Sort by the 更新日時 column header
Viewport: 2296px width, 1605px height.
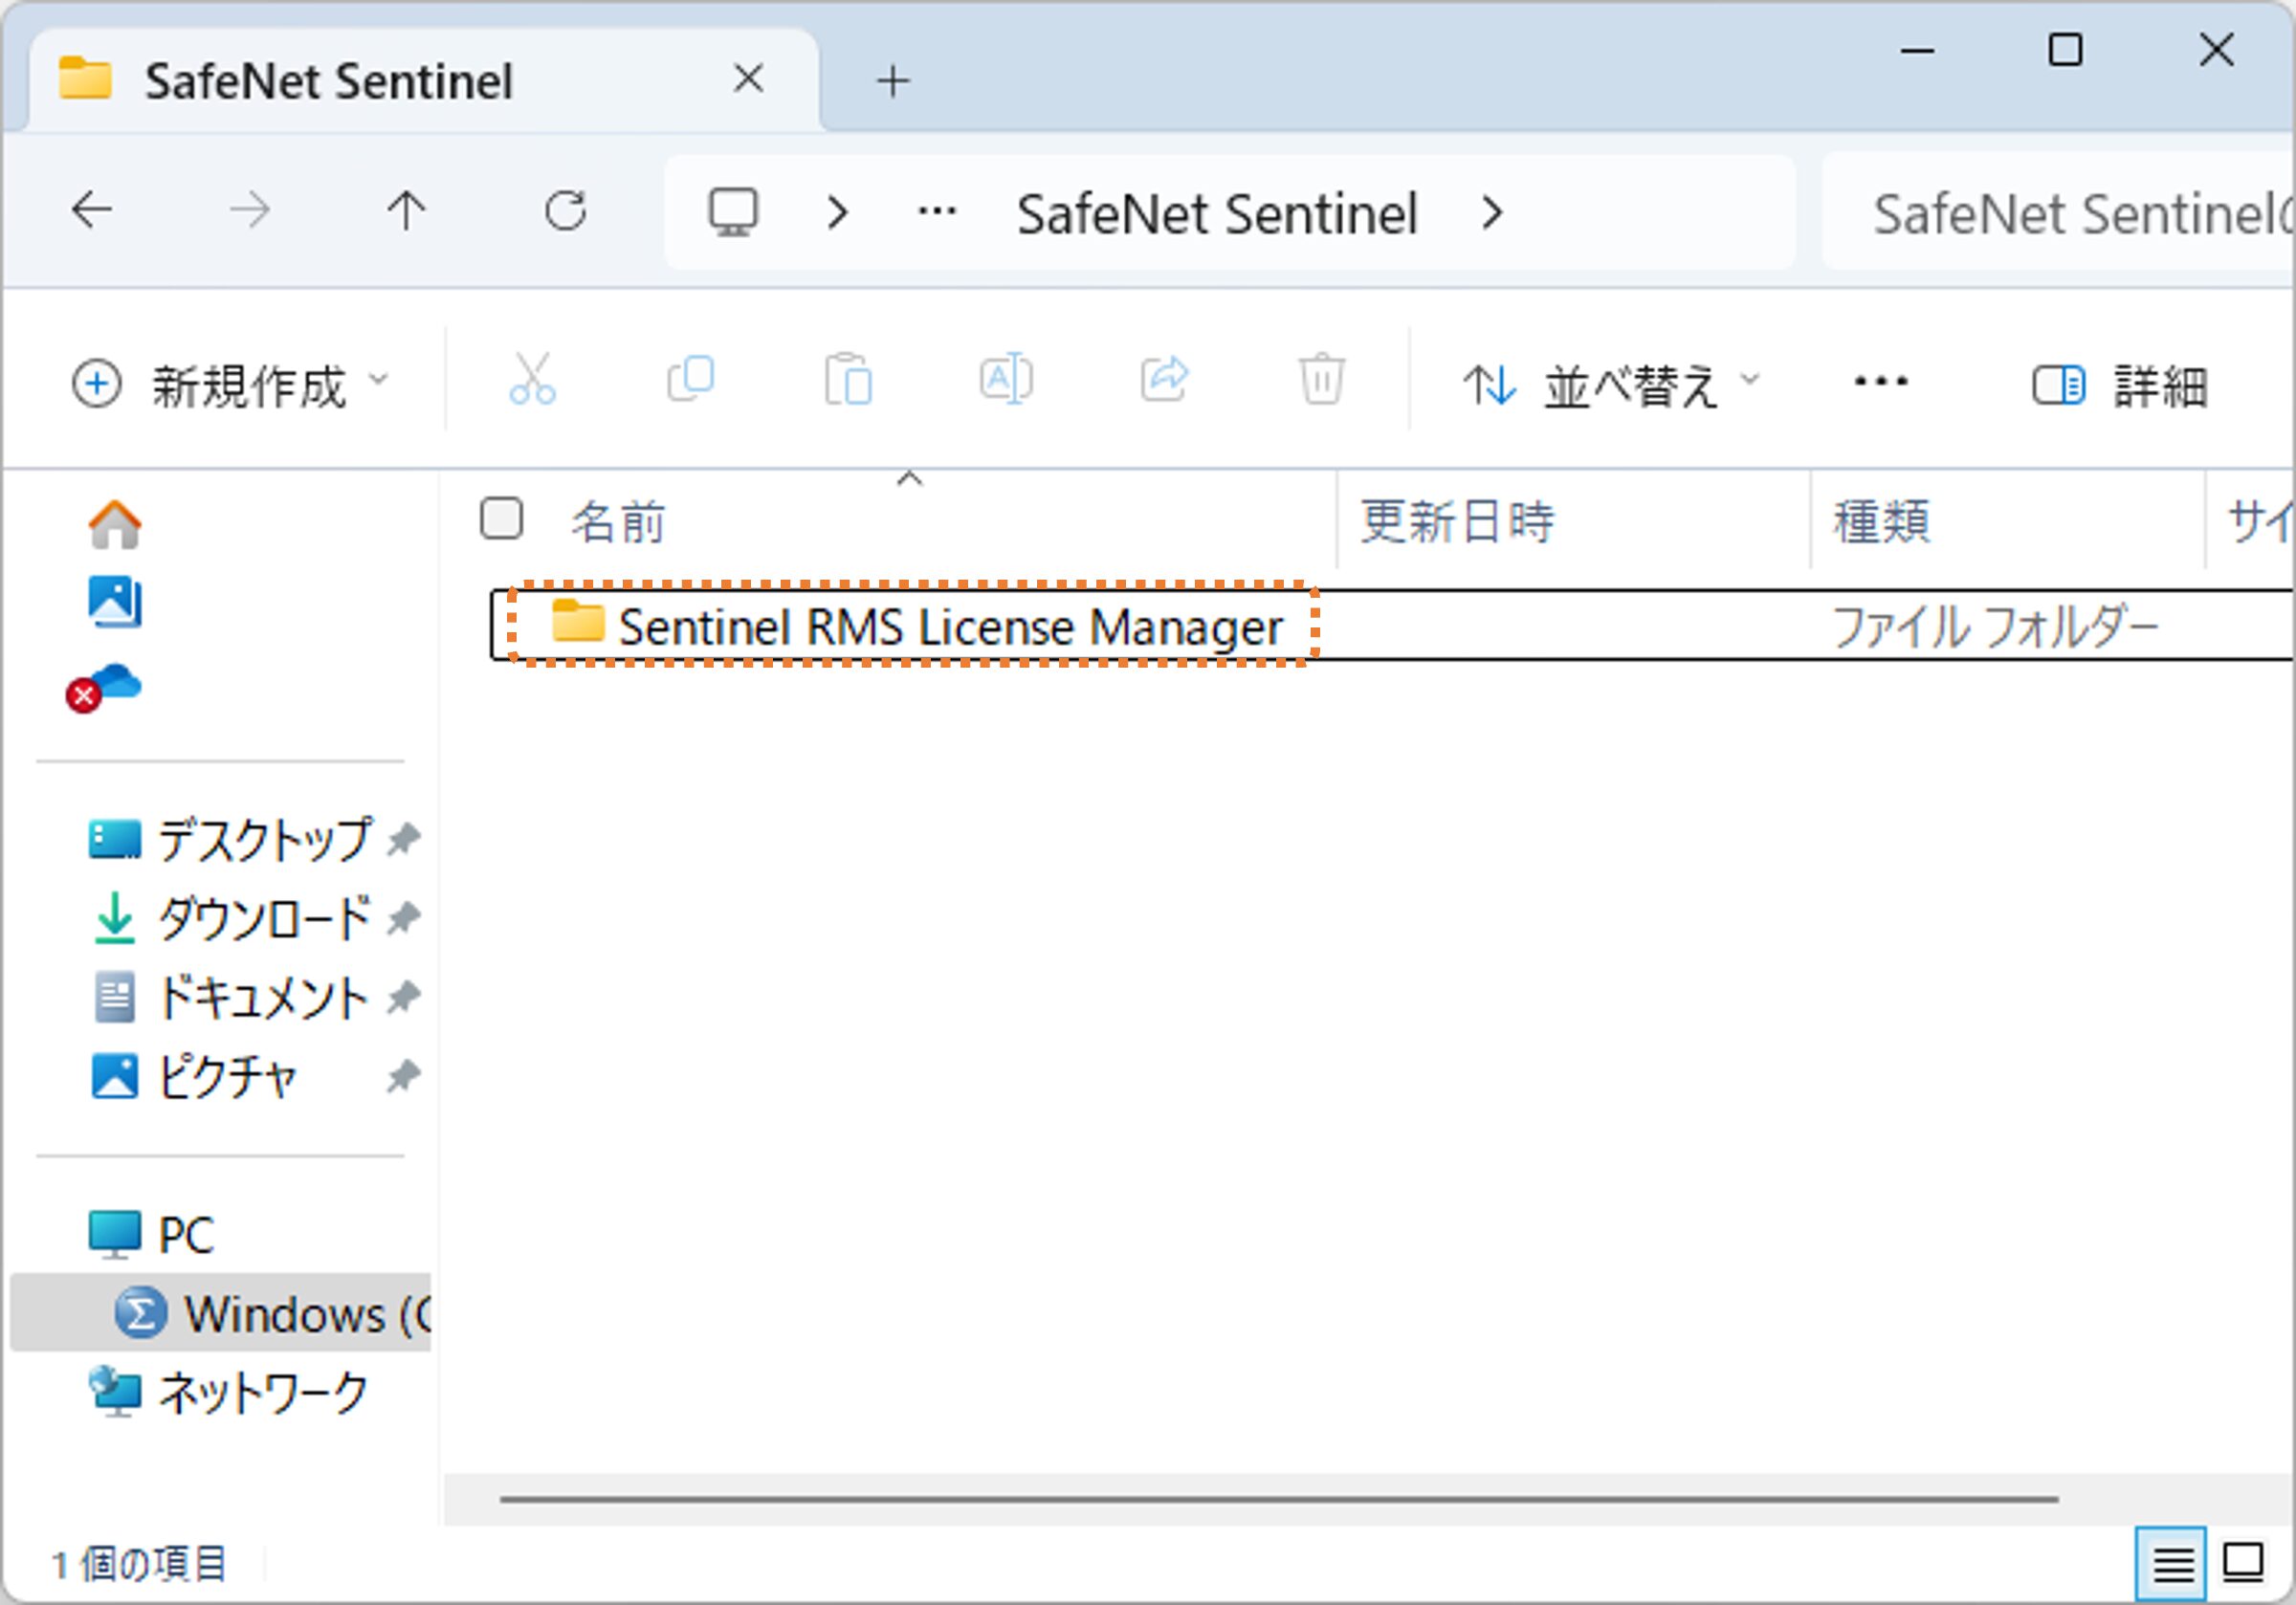[x=1458, y=522]
